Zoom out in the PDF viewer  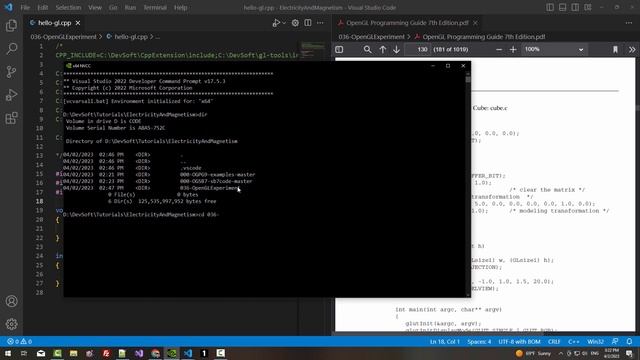499,49
